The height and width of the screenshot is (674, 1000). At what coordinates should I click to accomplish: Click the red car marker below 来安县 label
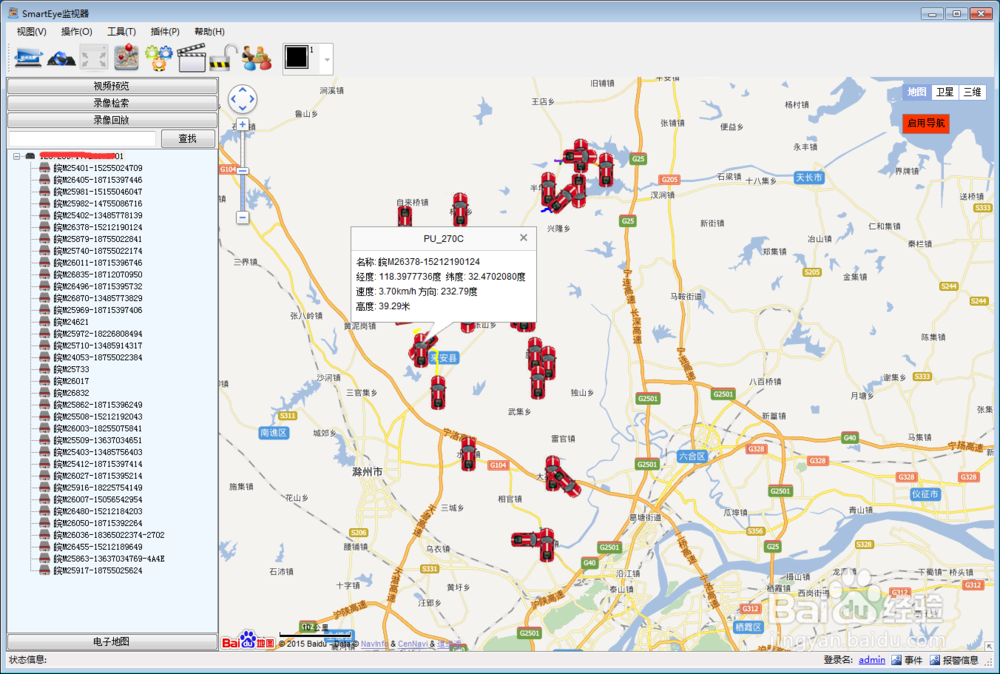click(438, 392)
